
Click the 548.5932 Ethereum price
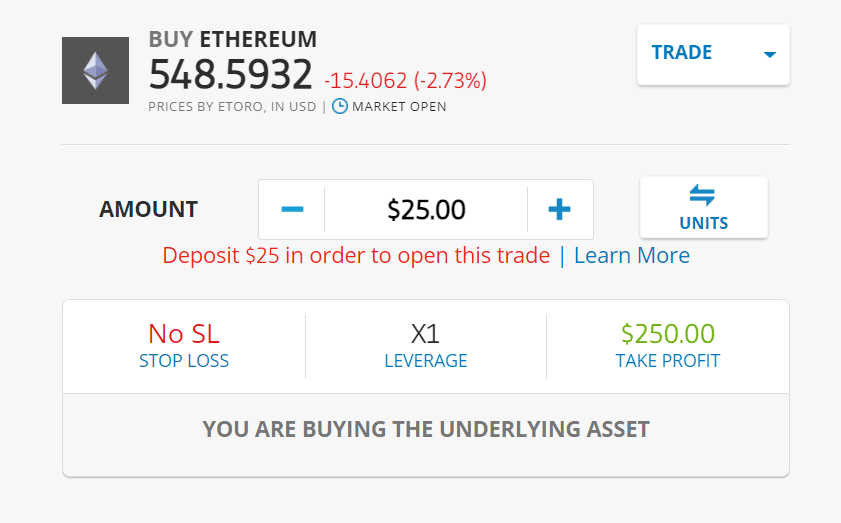click(231, 74)
